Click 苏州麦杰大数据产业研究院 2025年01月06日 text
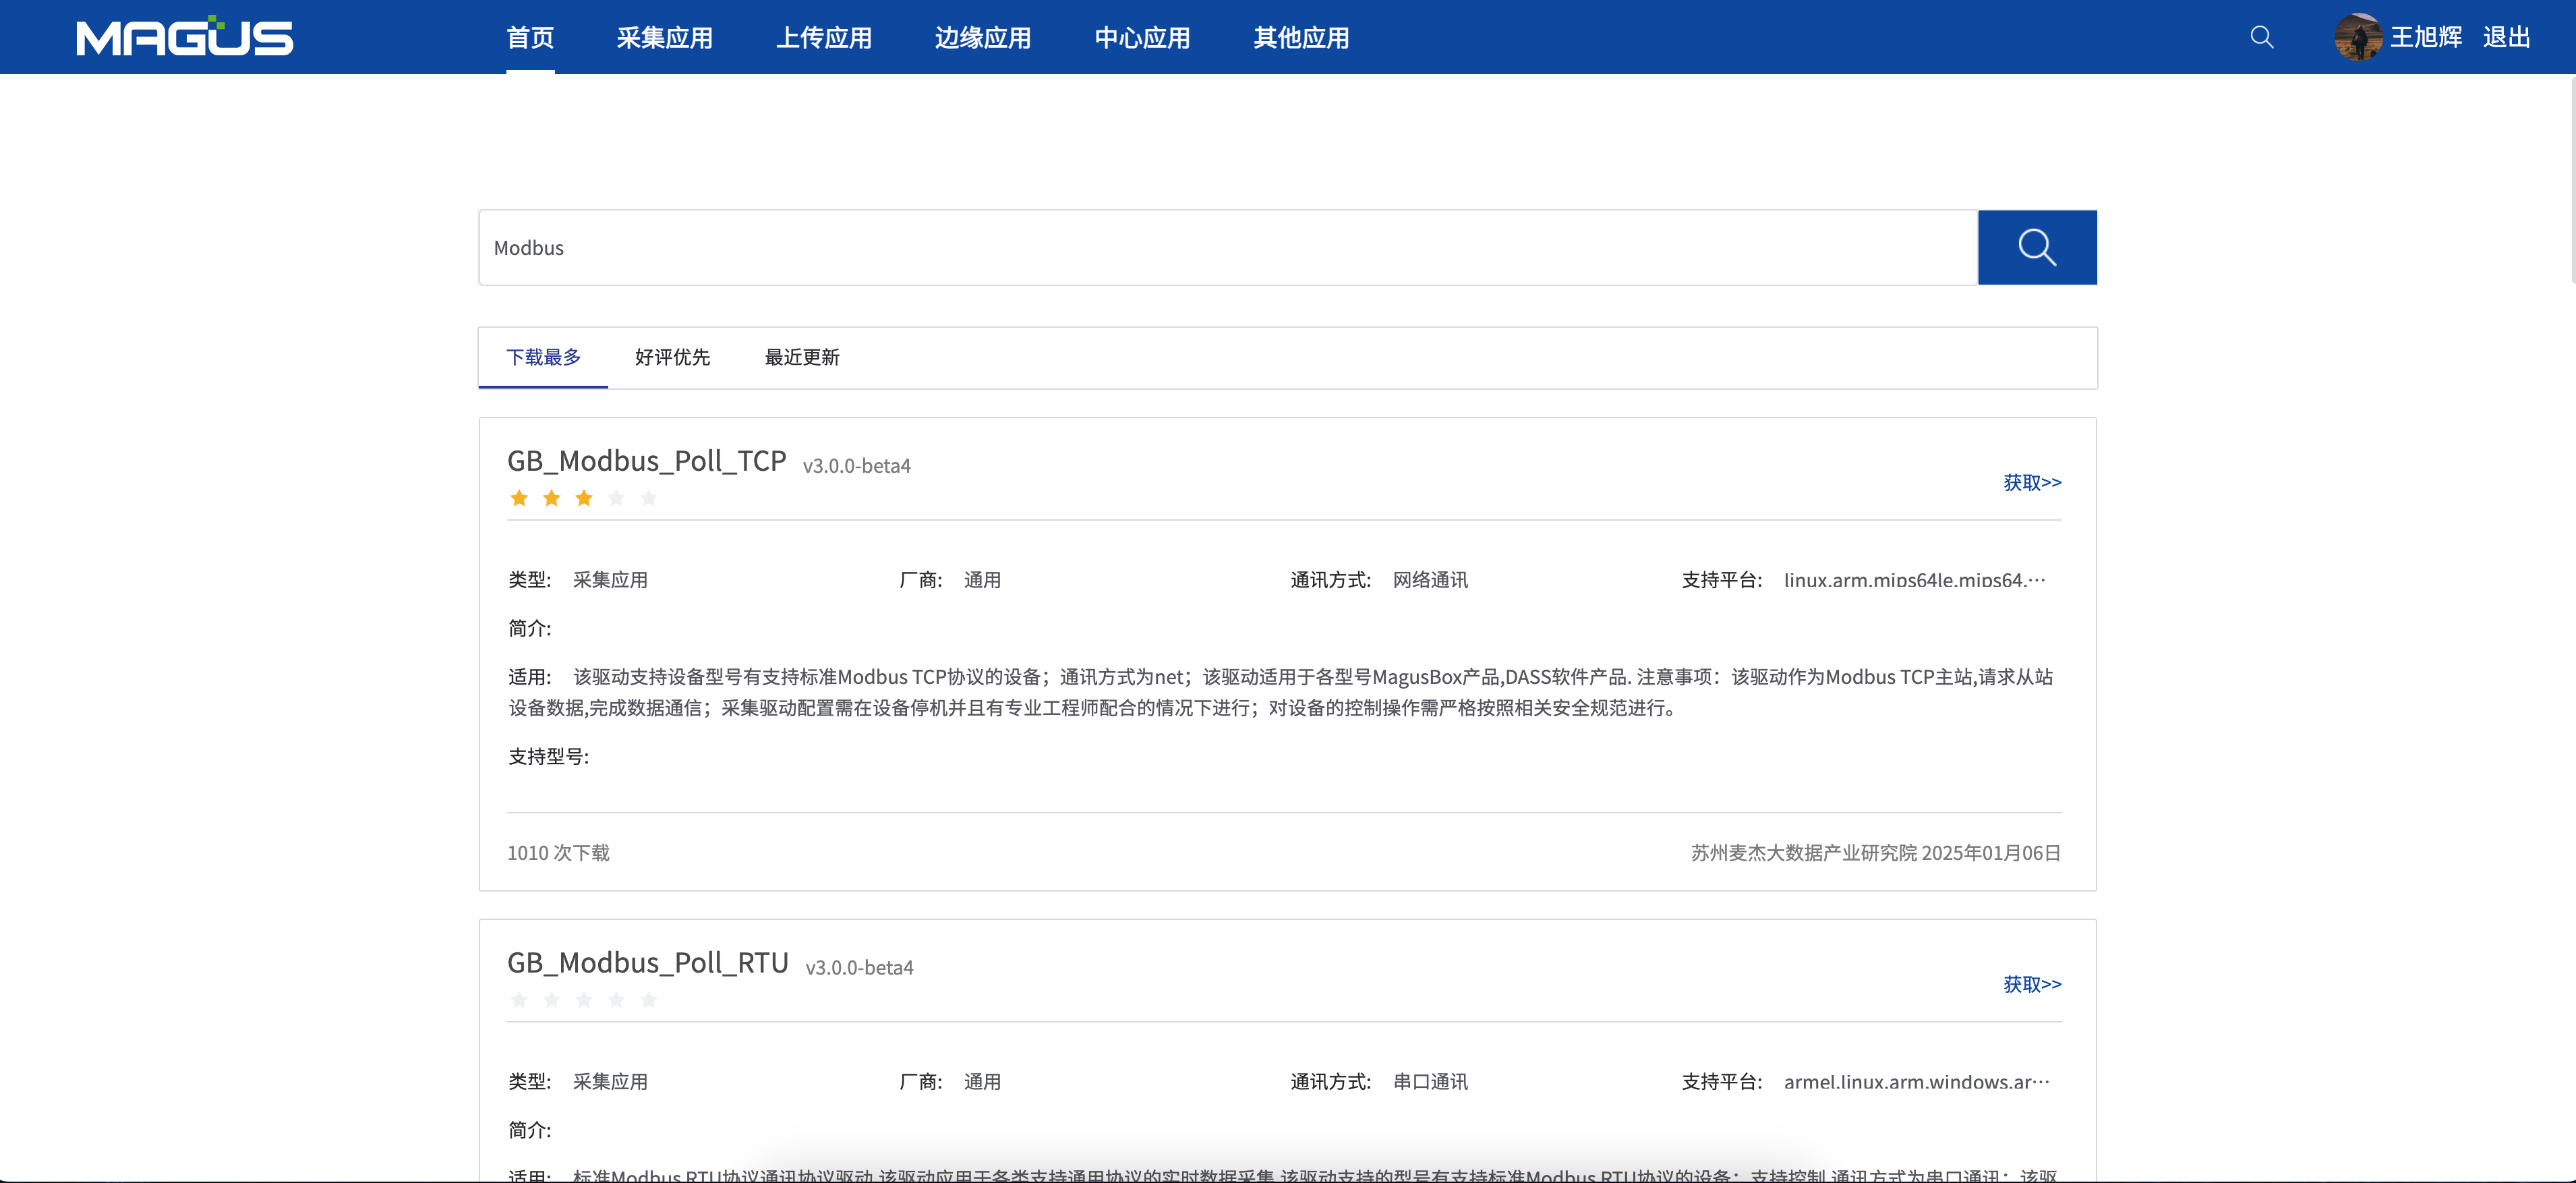2576x1183 pixels. pyautogui.click(x=1876, y=853)
